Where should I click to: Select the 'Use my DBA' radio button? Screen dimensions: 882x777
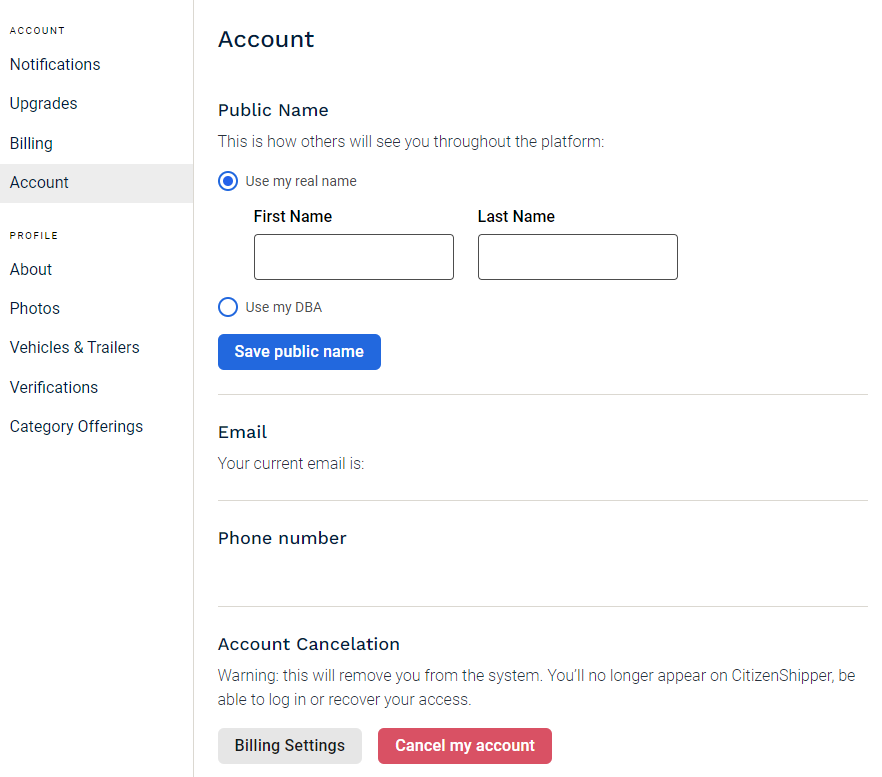pos(228,307)
